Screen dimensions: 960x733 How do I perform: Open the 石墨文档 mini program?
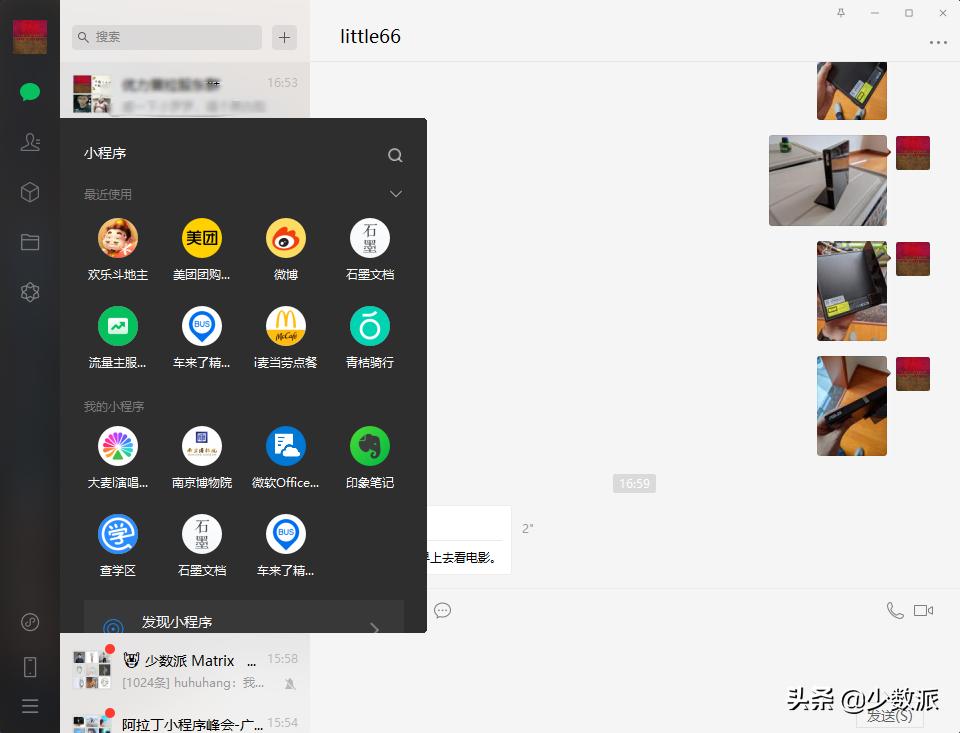(369, 240)
